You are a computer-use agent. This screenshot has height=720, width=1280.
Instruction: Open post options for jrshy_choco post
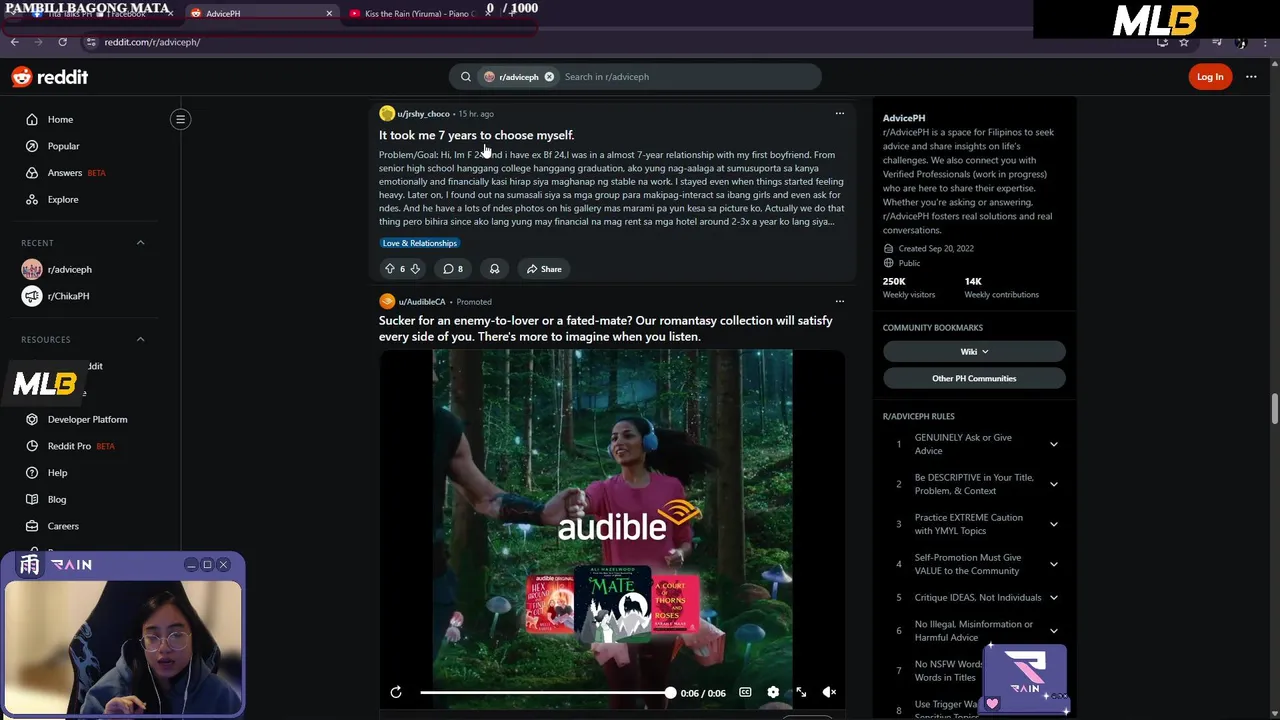(839, 113)
